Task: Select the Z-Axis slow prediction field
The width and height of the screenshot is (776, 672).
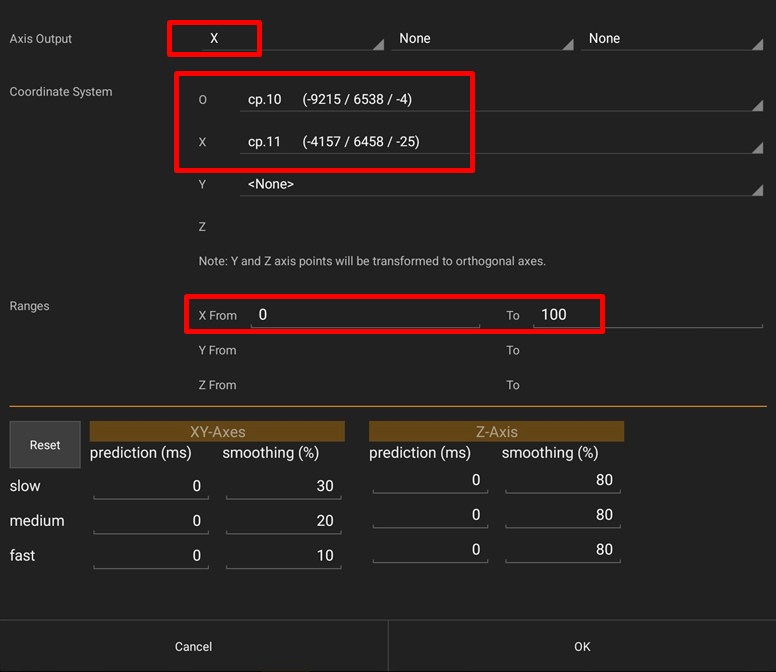Action: (x=430, y=481)
